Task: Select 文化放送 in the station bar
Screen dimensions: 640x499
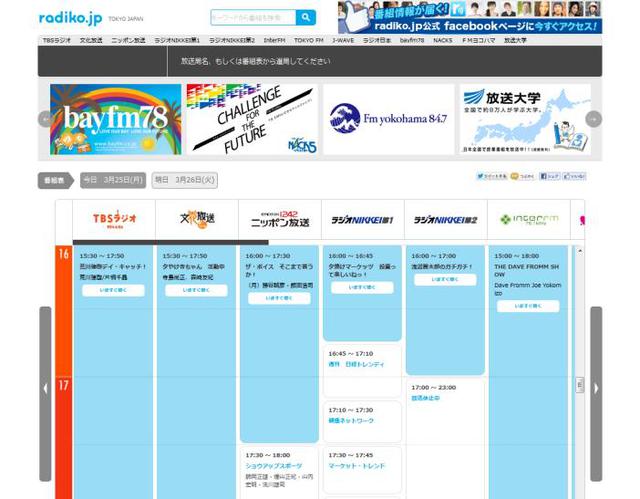Action: (91, 40)
